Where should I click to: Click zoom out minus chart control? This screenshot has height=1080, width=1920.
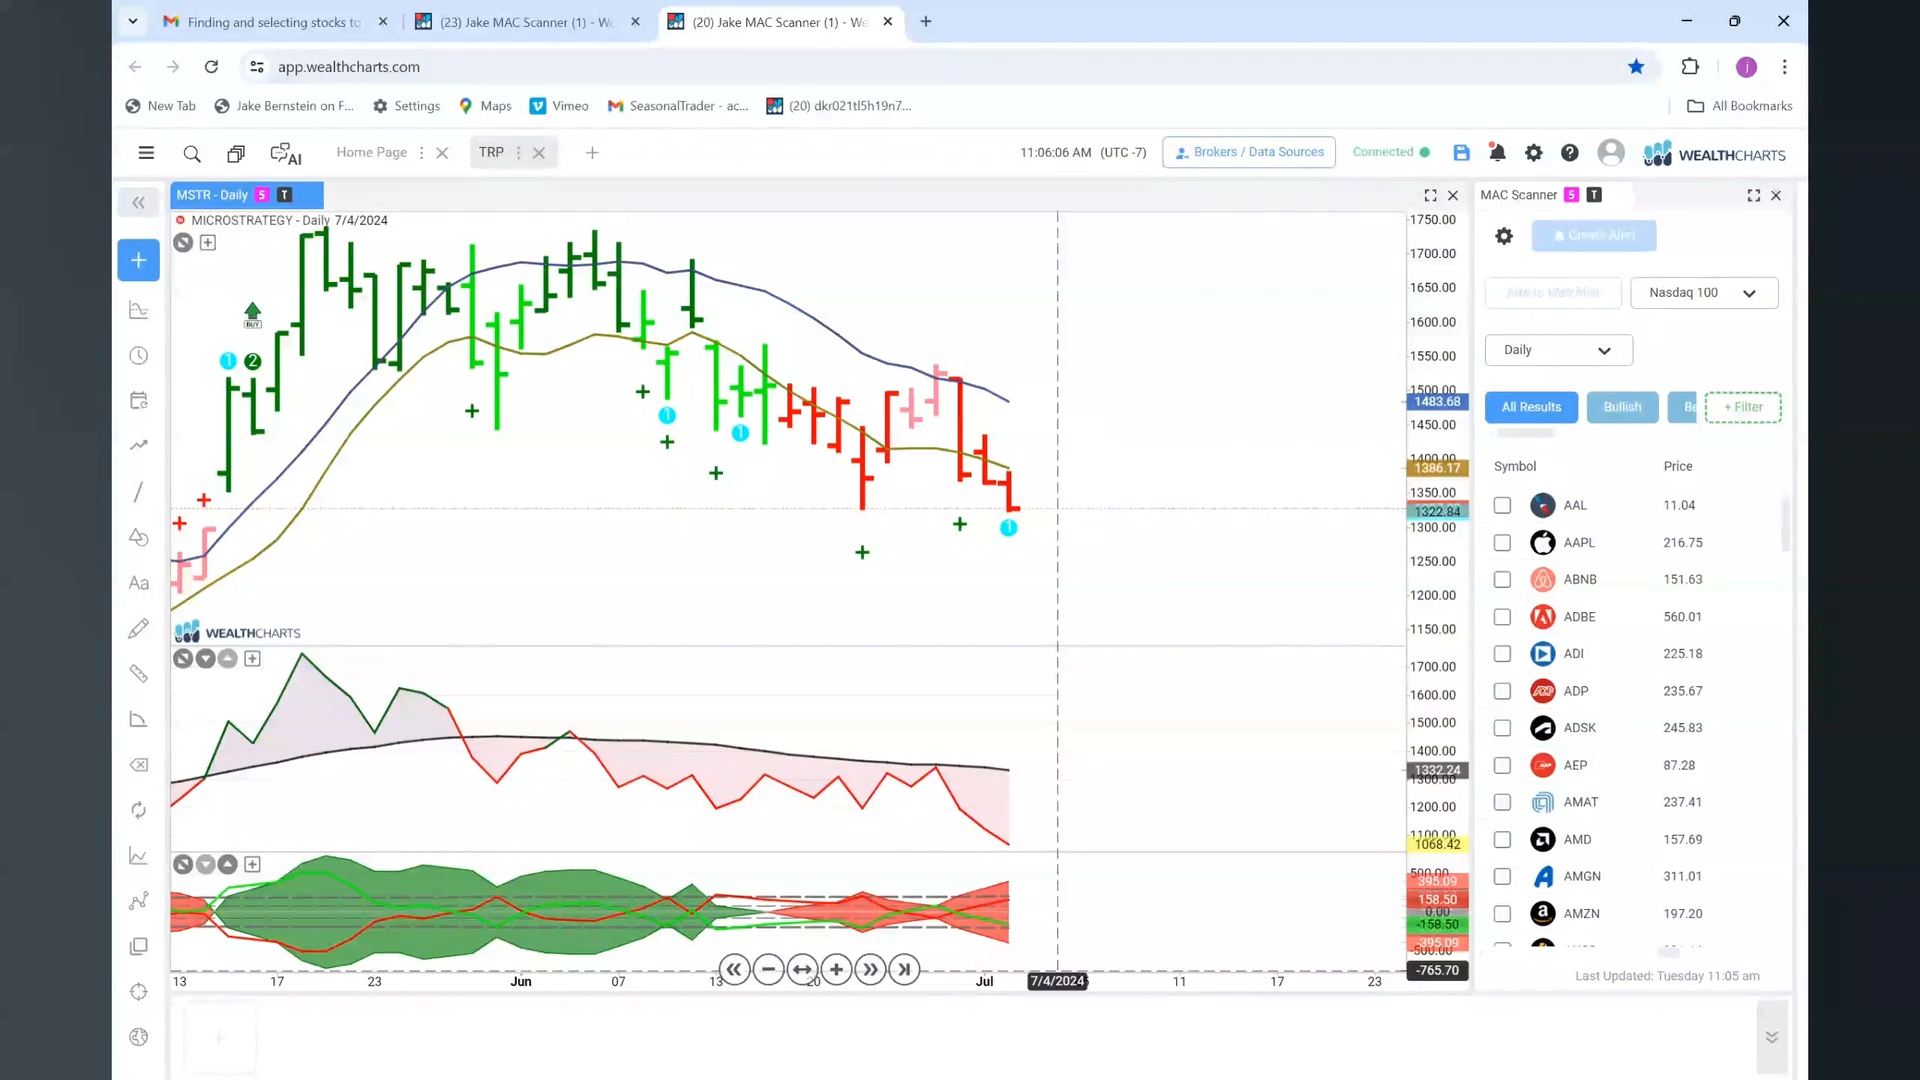click(x=768, y=970)
